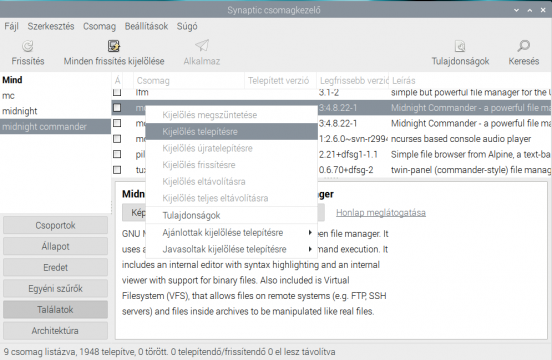Choose Kijelölés eltávolításra in context menu

pos(232,182)
